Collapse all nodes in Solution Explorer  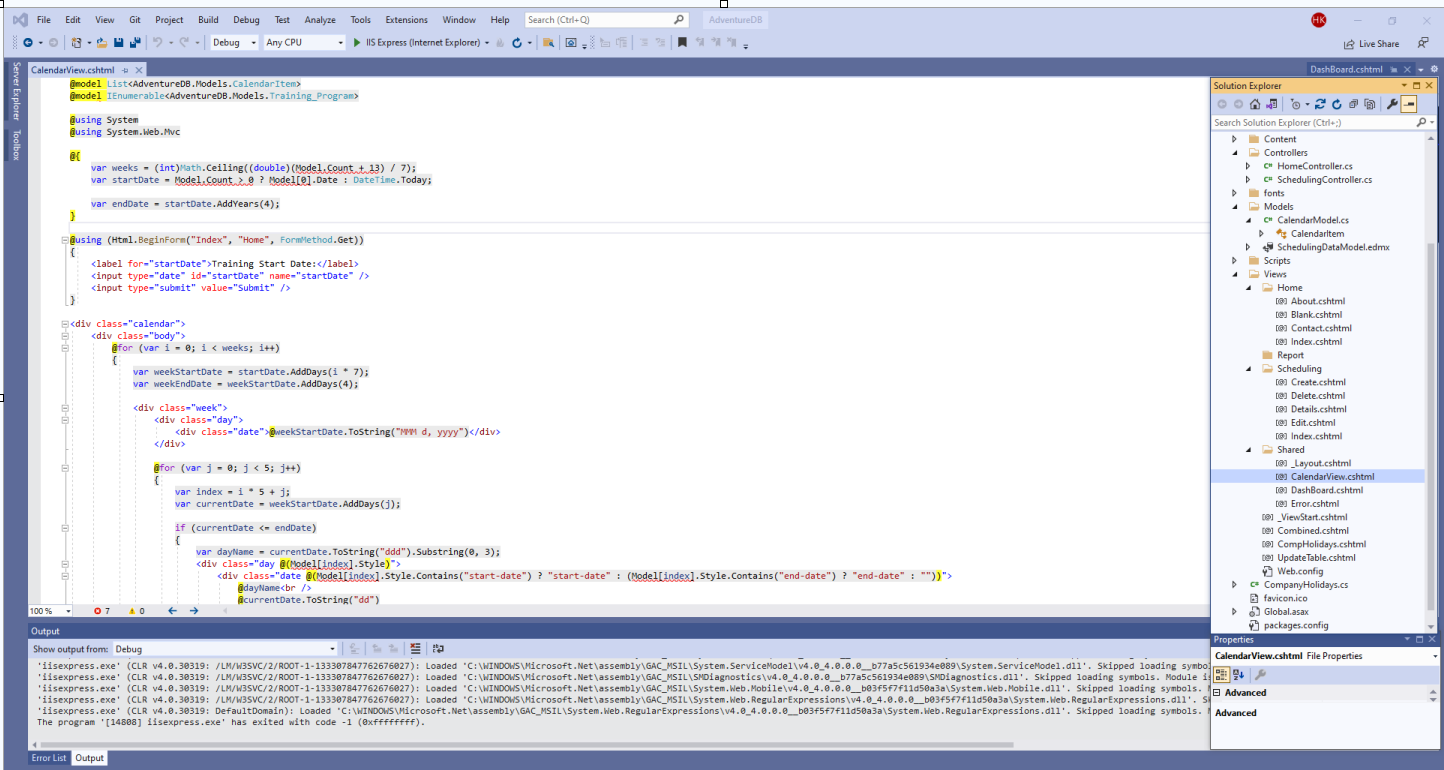[1353, 103]
